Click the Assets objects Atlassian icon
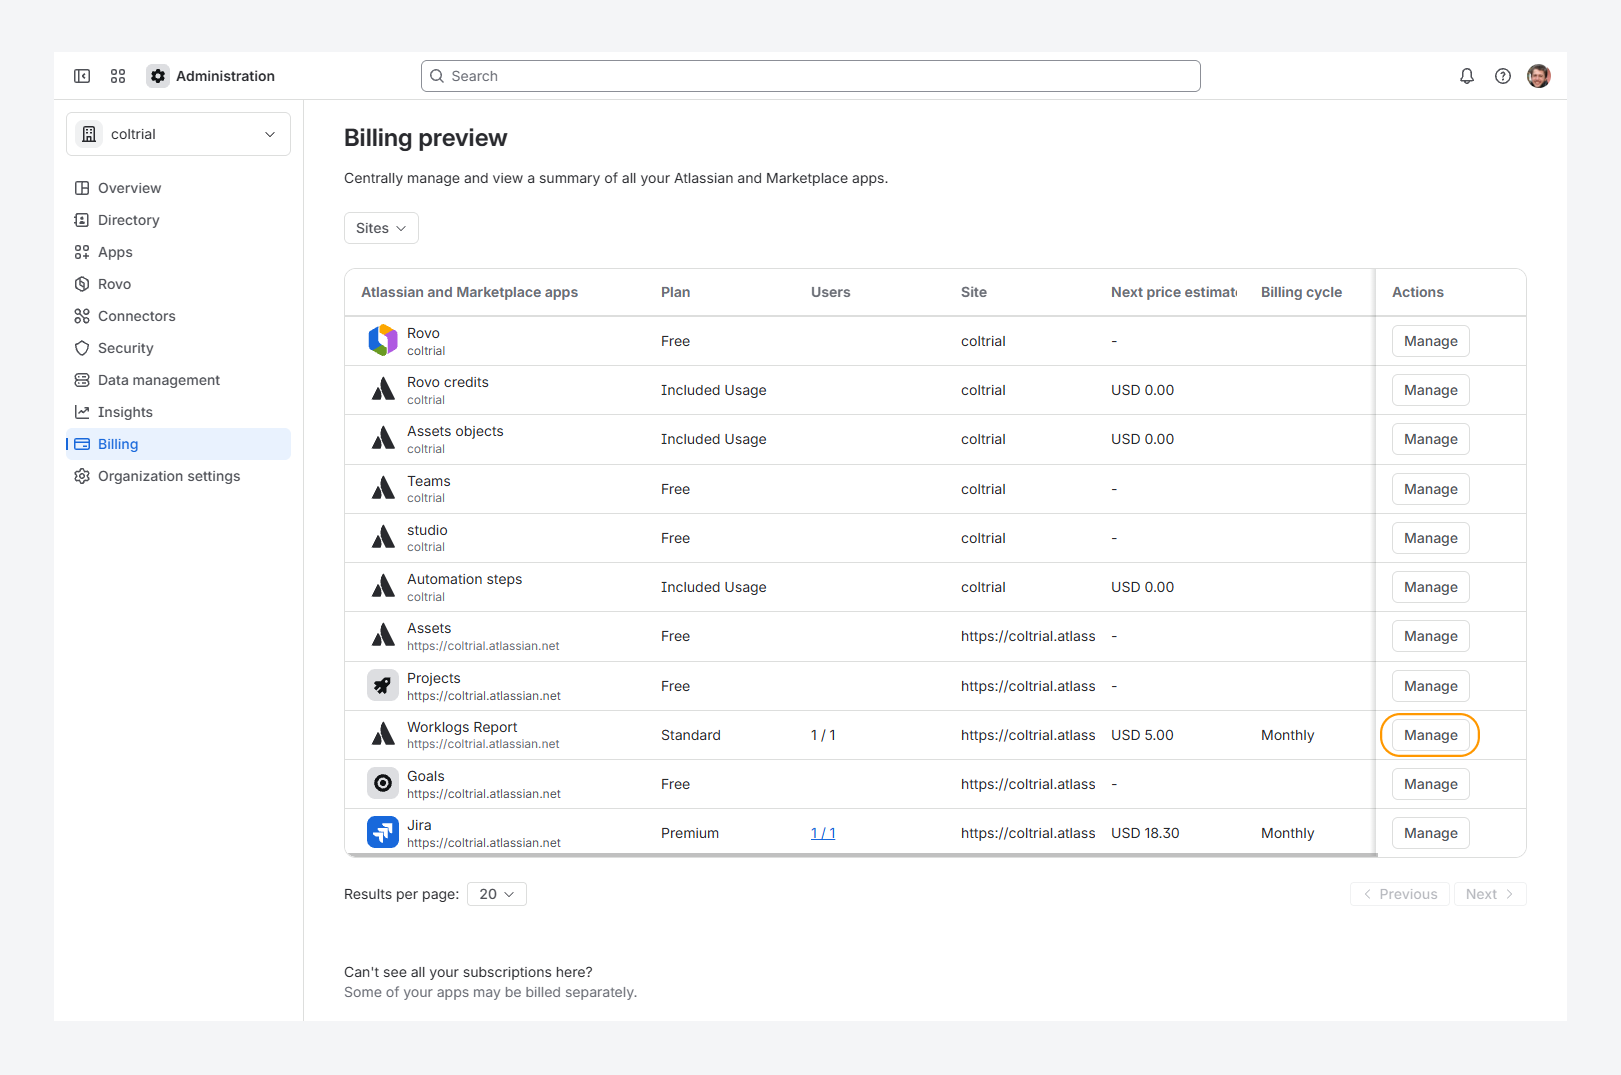The width and height of the screenshot is (1621, 1075). click(383, 439)
